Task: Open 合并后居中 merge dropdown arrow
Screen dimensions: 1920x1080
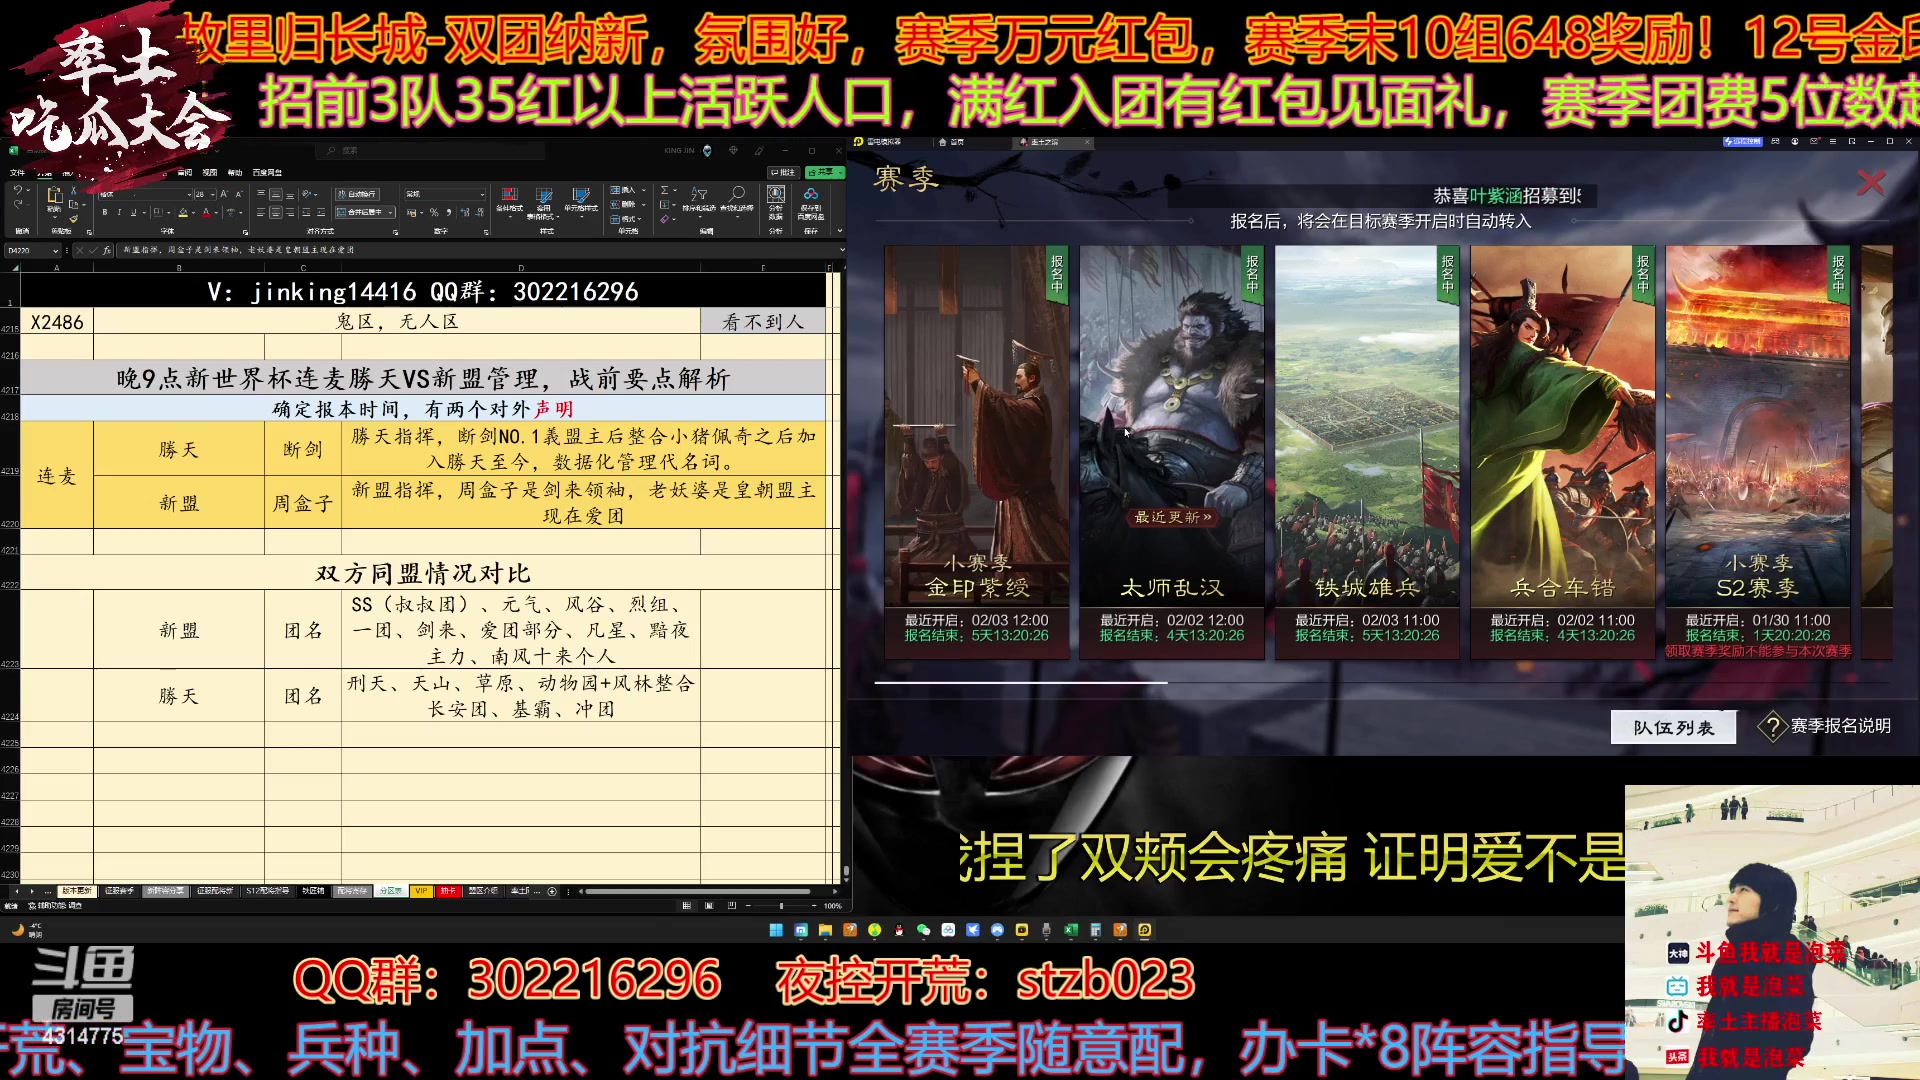Action: click(390, 212)
